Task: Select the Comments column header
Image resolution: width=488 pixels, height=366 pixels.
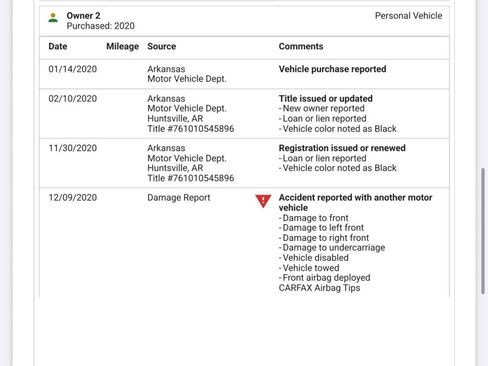Action: click(301, 46)
